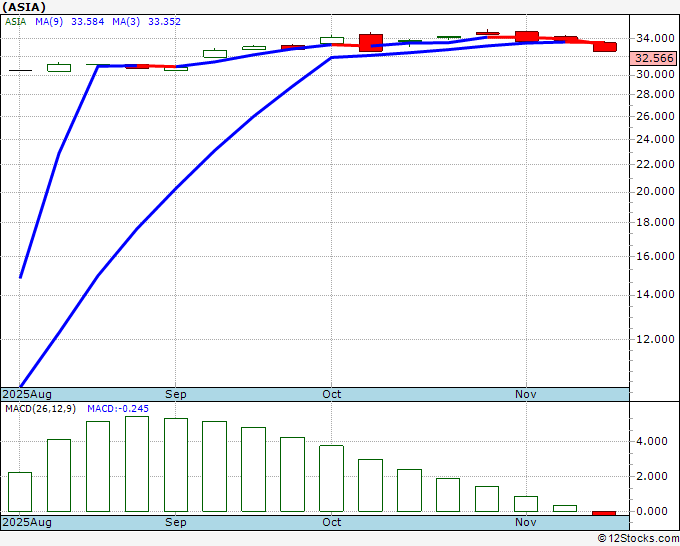This screenshot has height=546, width=680.
Task: Select Nov on the MACD panel date axis
Action: coord(526,523)
